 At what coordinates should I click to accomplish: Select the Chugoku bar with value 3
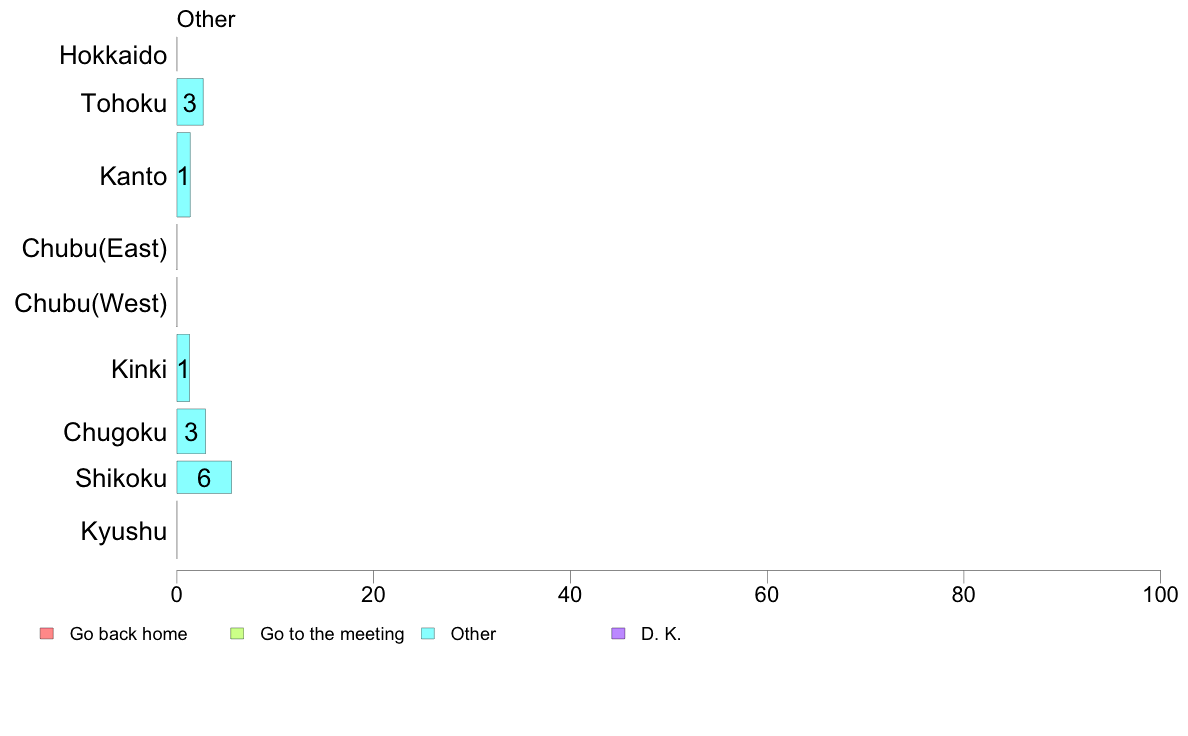191,431
